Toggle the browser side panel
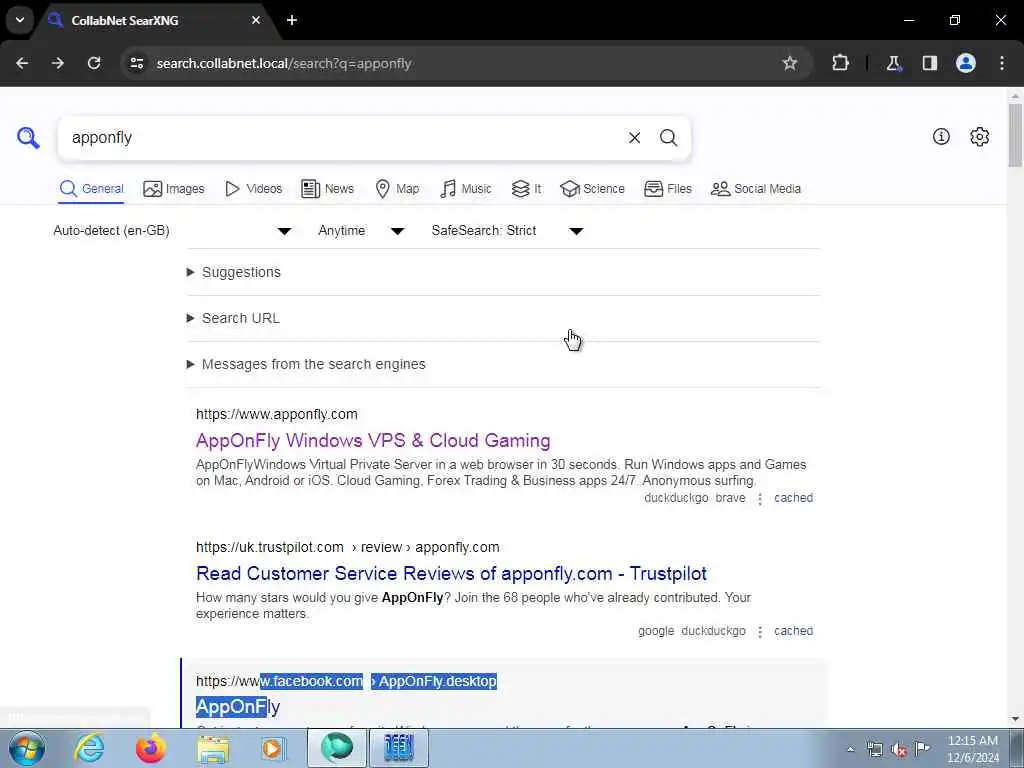 pos(930,63)
